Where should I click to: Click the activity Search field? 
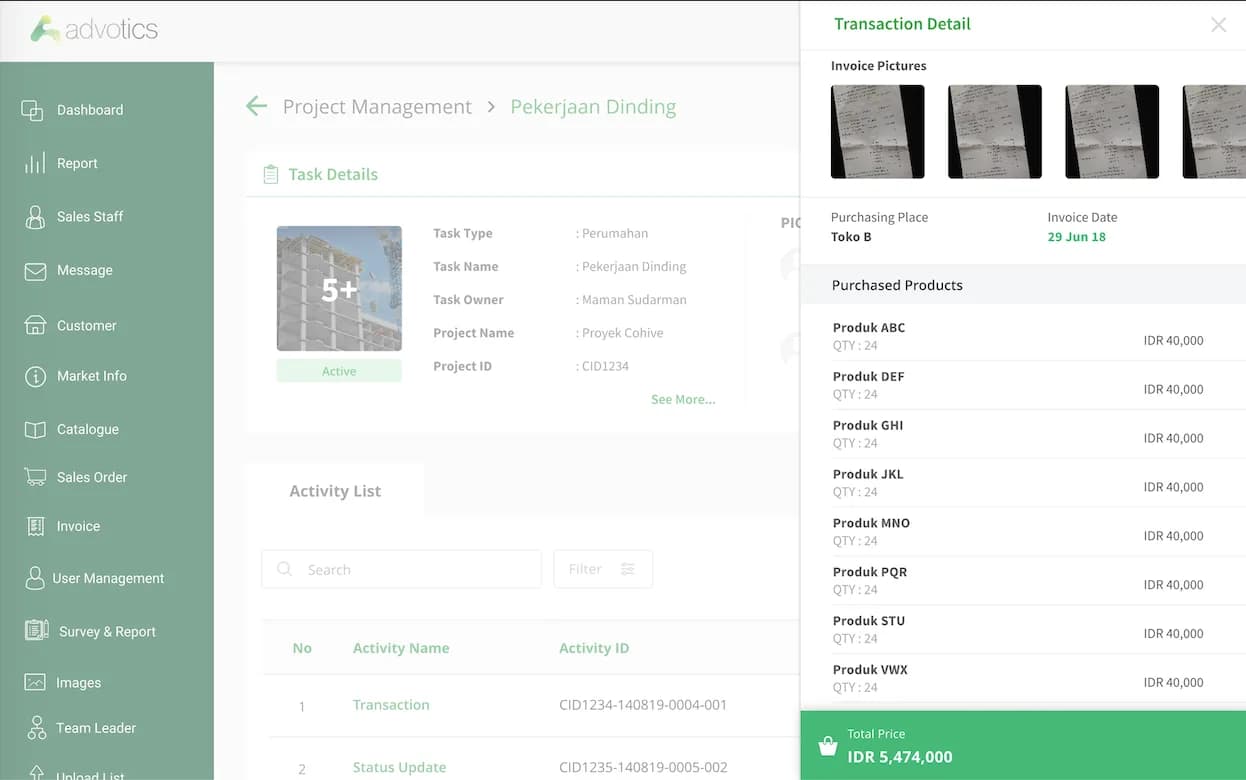coord(401,569)
